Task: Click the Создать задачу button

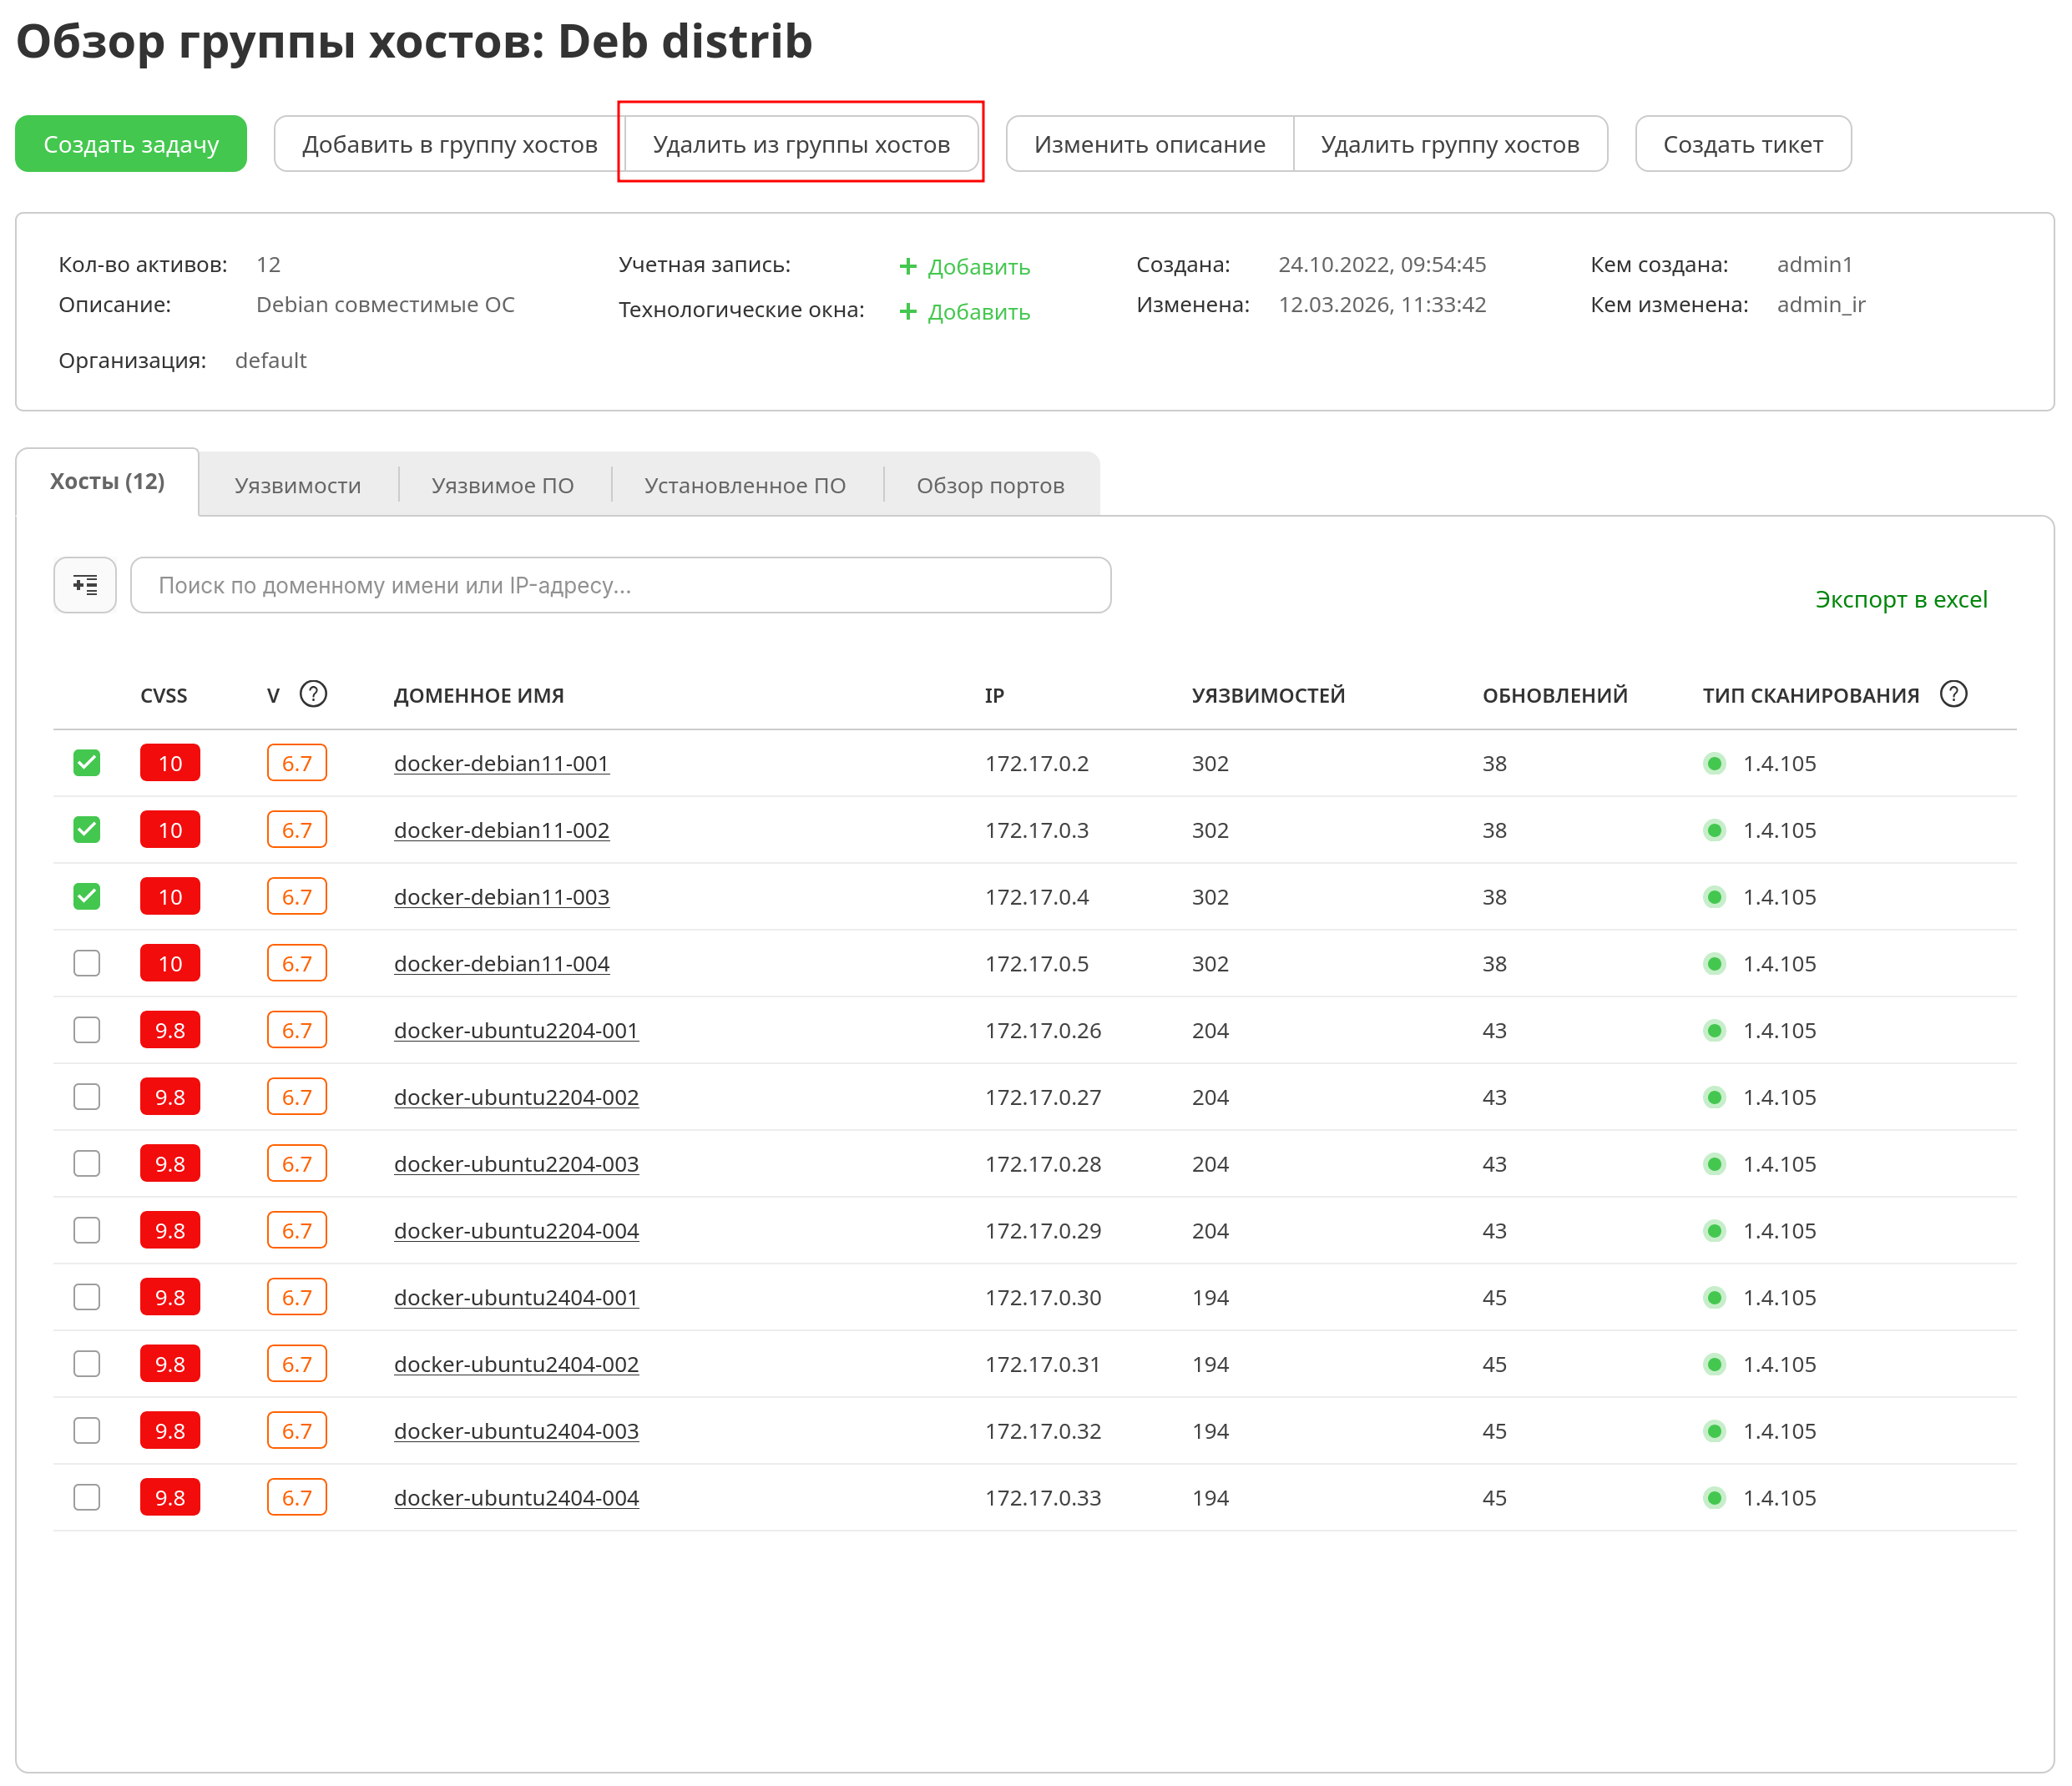Action: 131,144
